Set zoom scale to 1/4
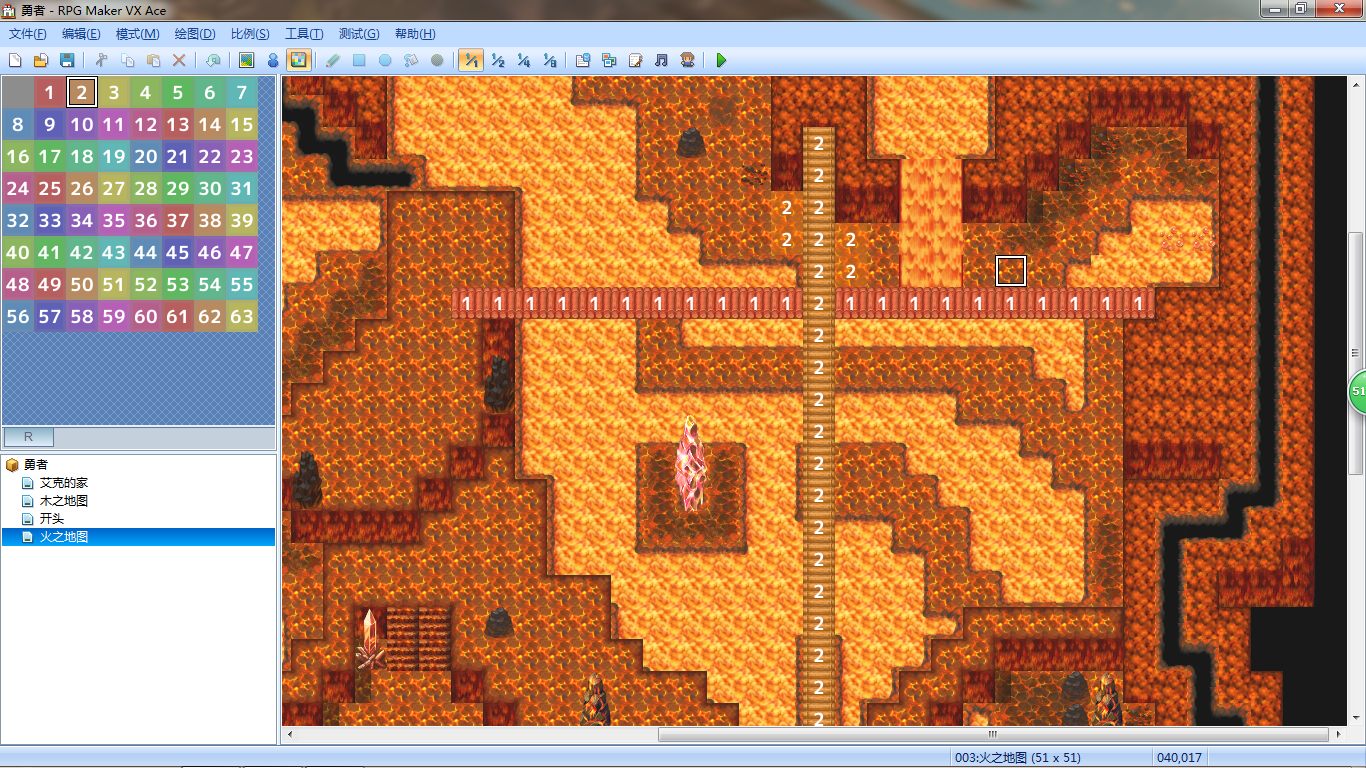 tap(523, 60)
